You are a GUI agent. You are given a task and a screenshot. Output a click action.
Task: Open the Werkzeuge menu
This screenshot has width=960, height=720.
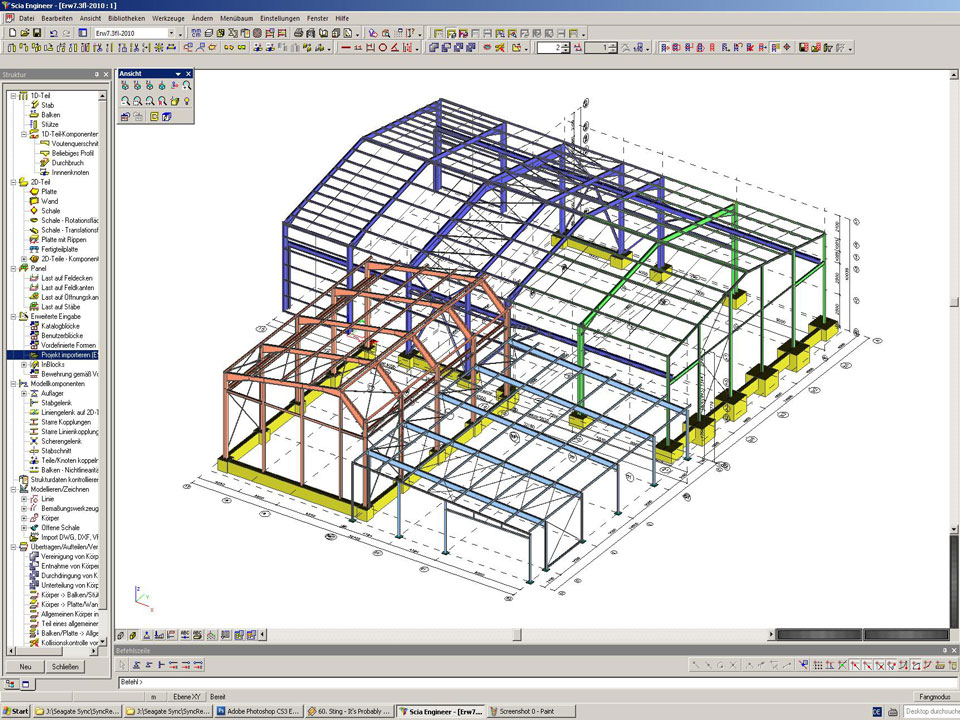coord(168,18)
